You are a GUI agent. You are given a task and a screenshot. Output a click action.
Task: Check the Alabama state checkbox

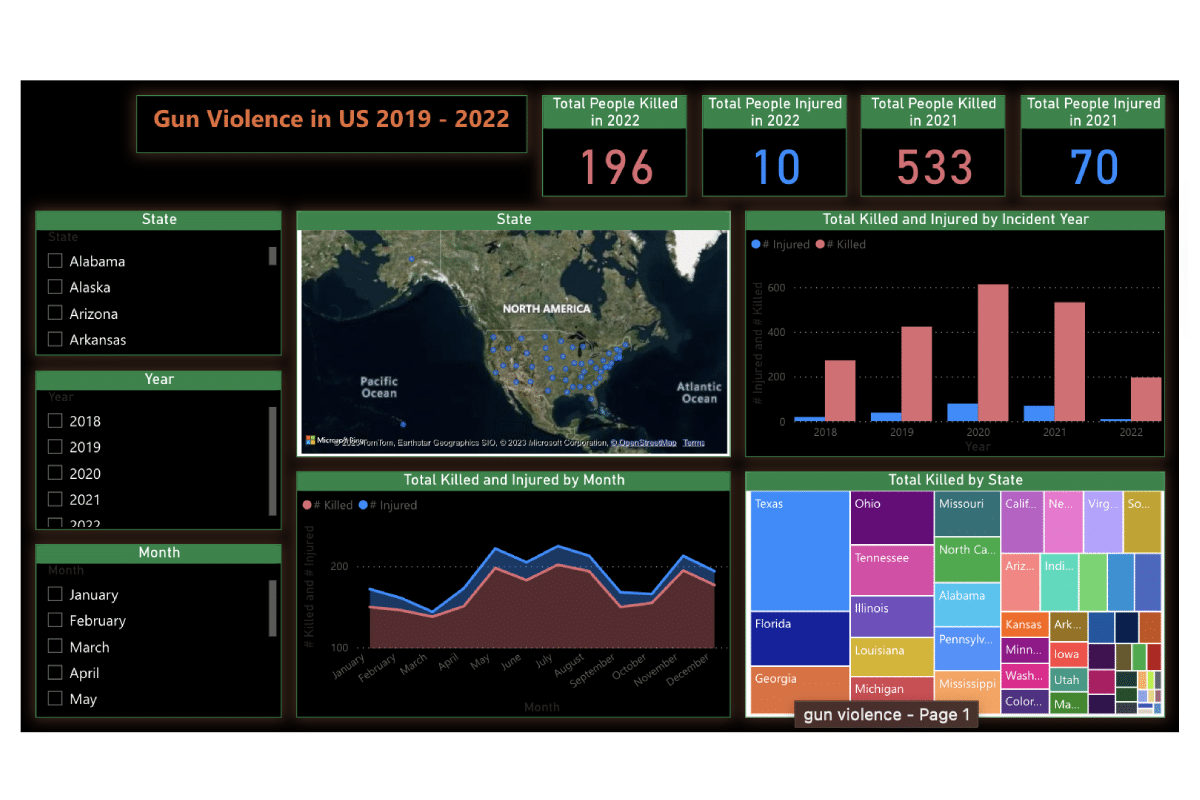coord(54,260)
